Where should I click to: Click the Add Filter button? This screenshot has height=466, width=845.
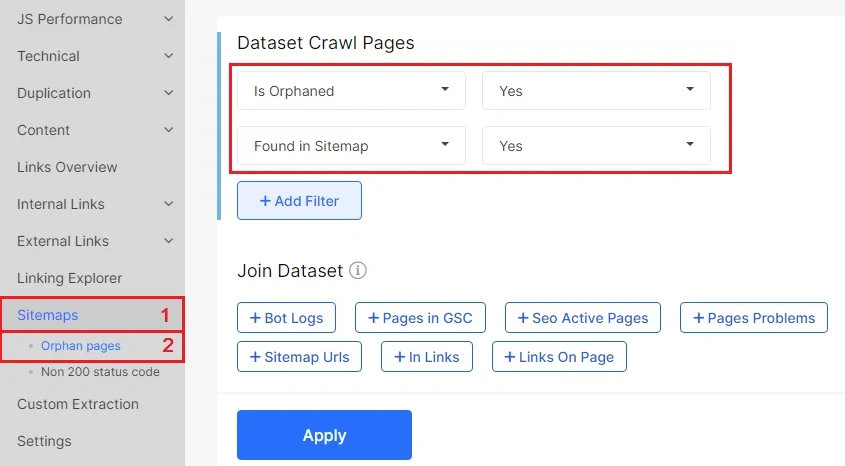click(x=299, y=200)
